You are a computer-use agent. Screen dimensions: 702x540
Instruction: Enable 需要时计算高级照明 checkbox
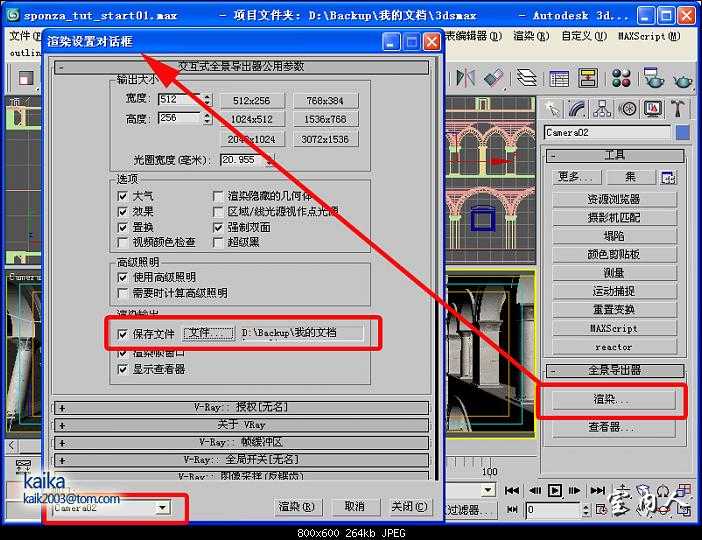click(x=122, y=293)
